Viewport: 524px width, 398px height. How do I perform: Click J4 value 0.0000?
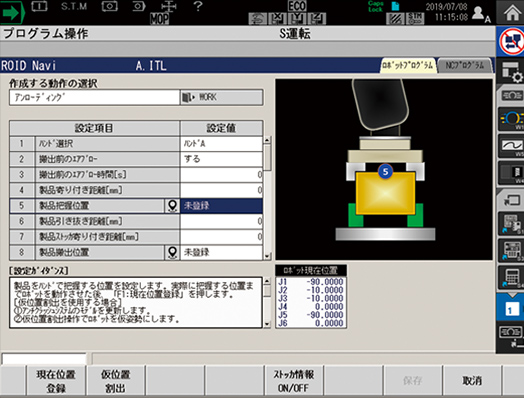click(x=329, y=306)
